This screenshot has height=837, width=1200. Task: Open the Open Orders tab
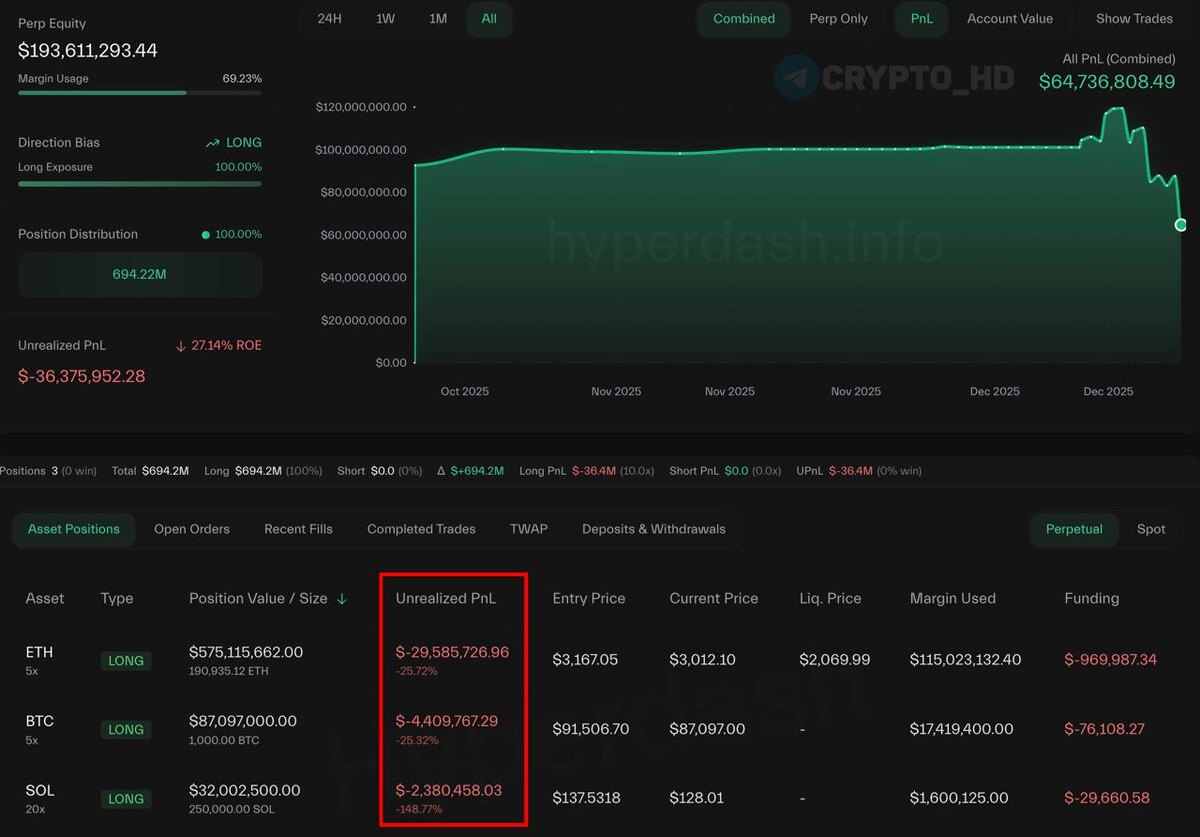point(192,529)
